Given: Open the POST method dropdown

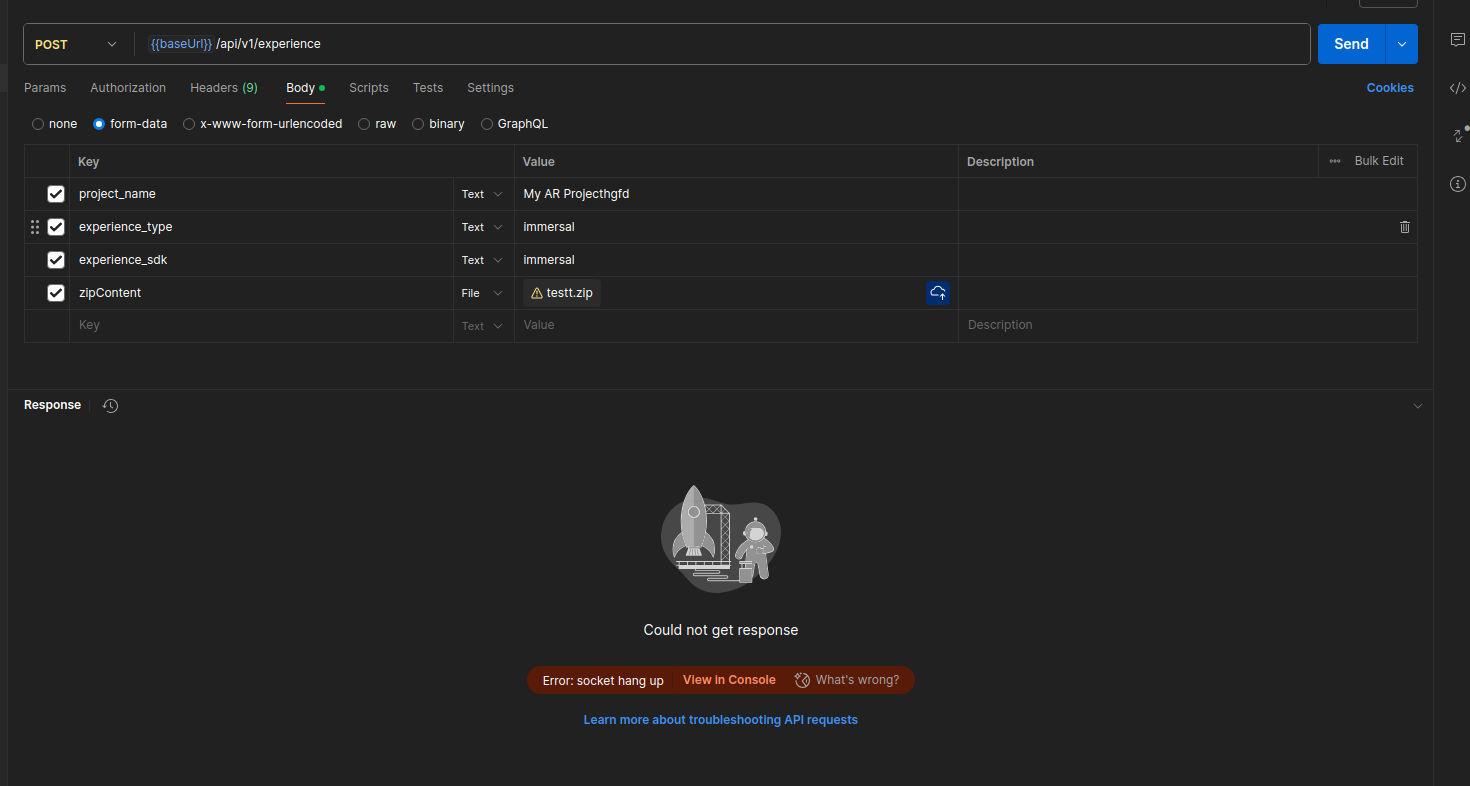Looking at the screenshot, I should point(76,44).
